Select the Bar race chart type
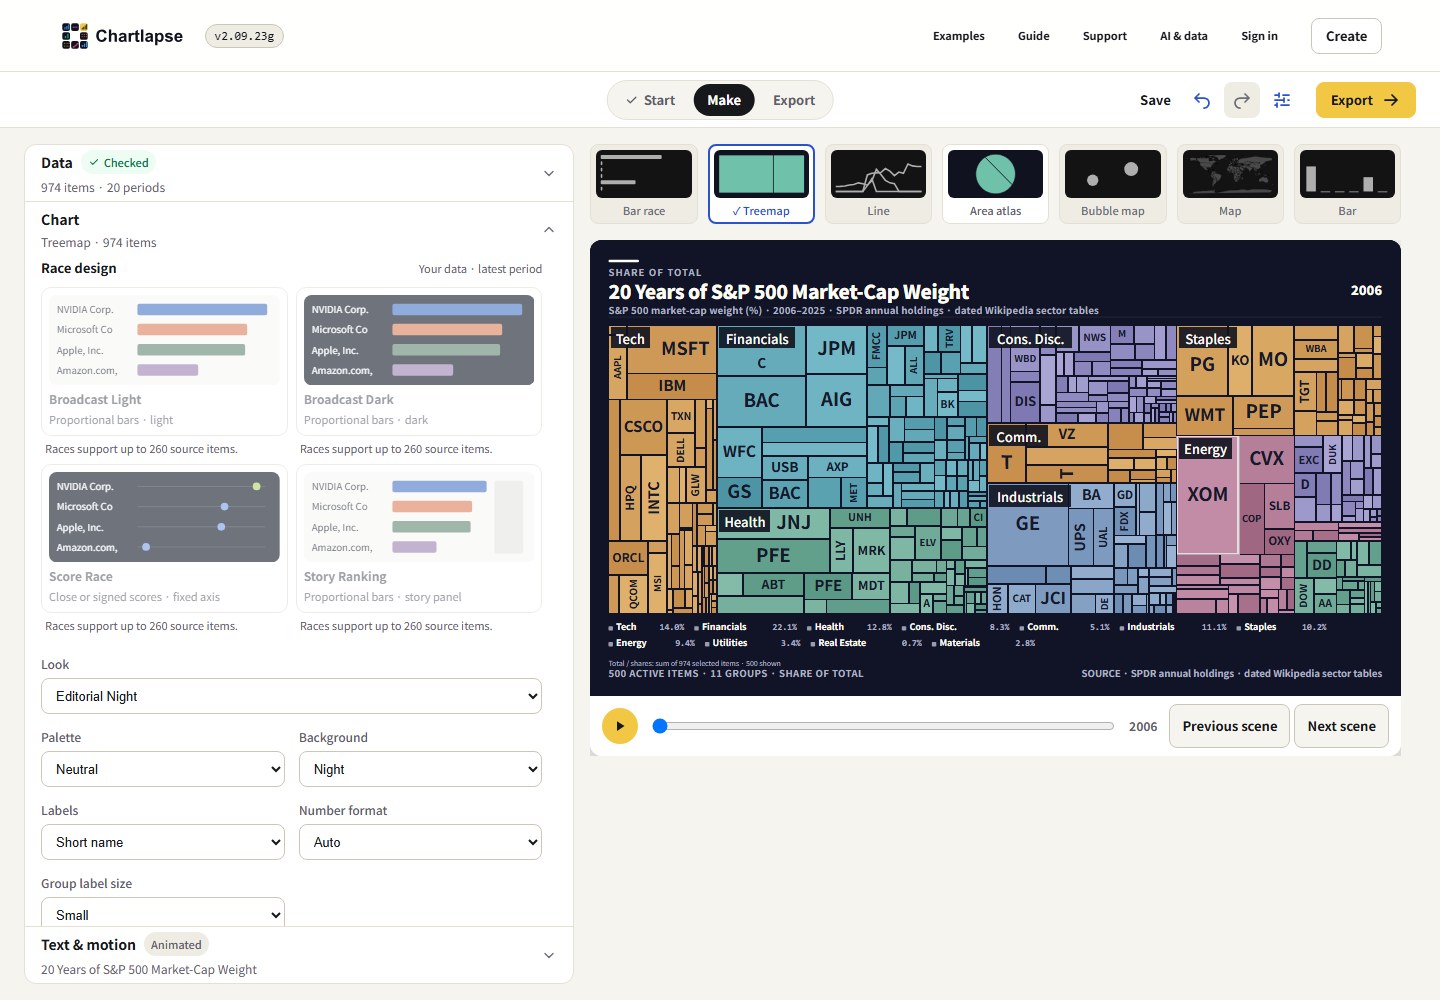 (644, 184)
